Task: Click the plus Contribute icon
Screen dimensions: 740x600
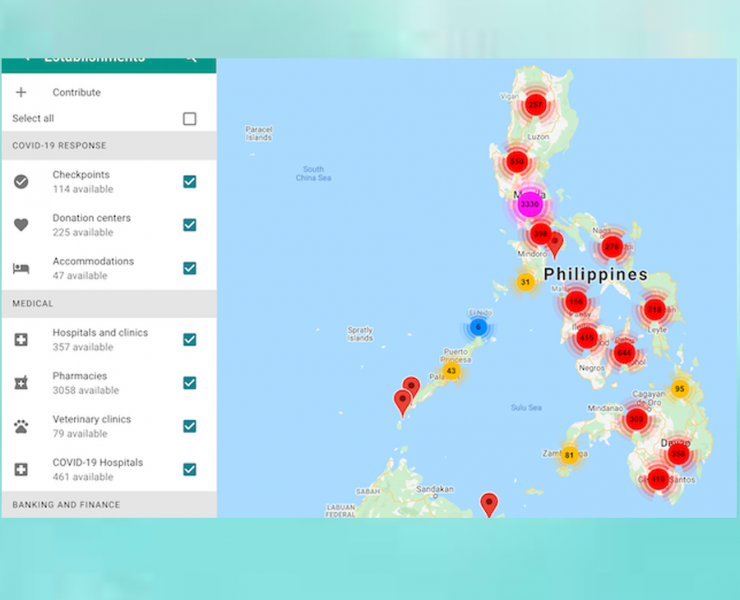Action: (x=21, y=92)
